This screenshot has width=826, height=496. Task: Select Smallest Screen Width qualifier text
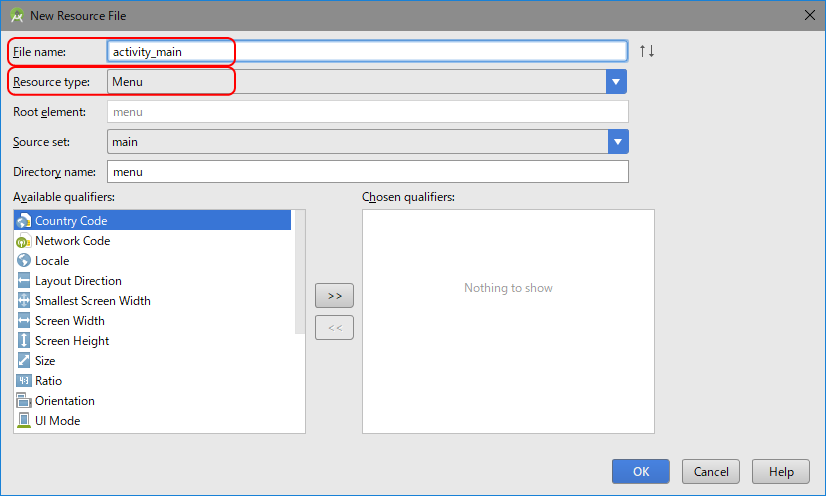(x=93, y=301)
